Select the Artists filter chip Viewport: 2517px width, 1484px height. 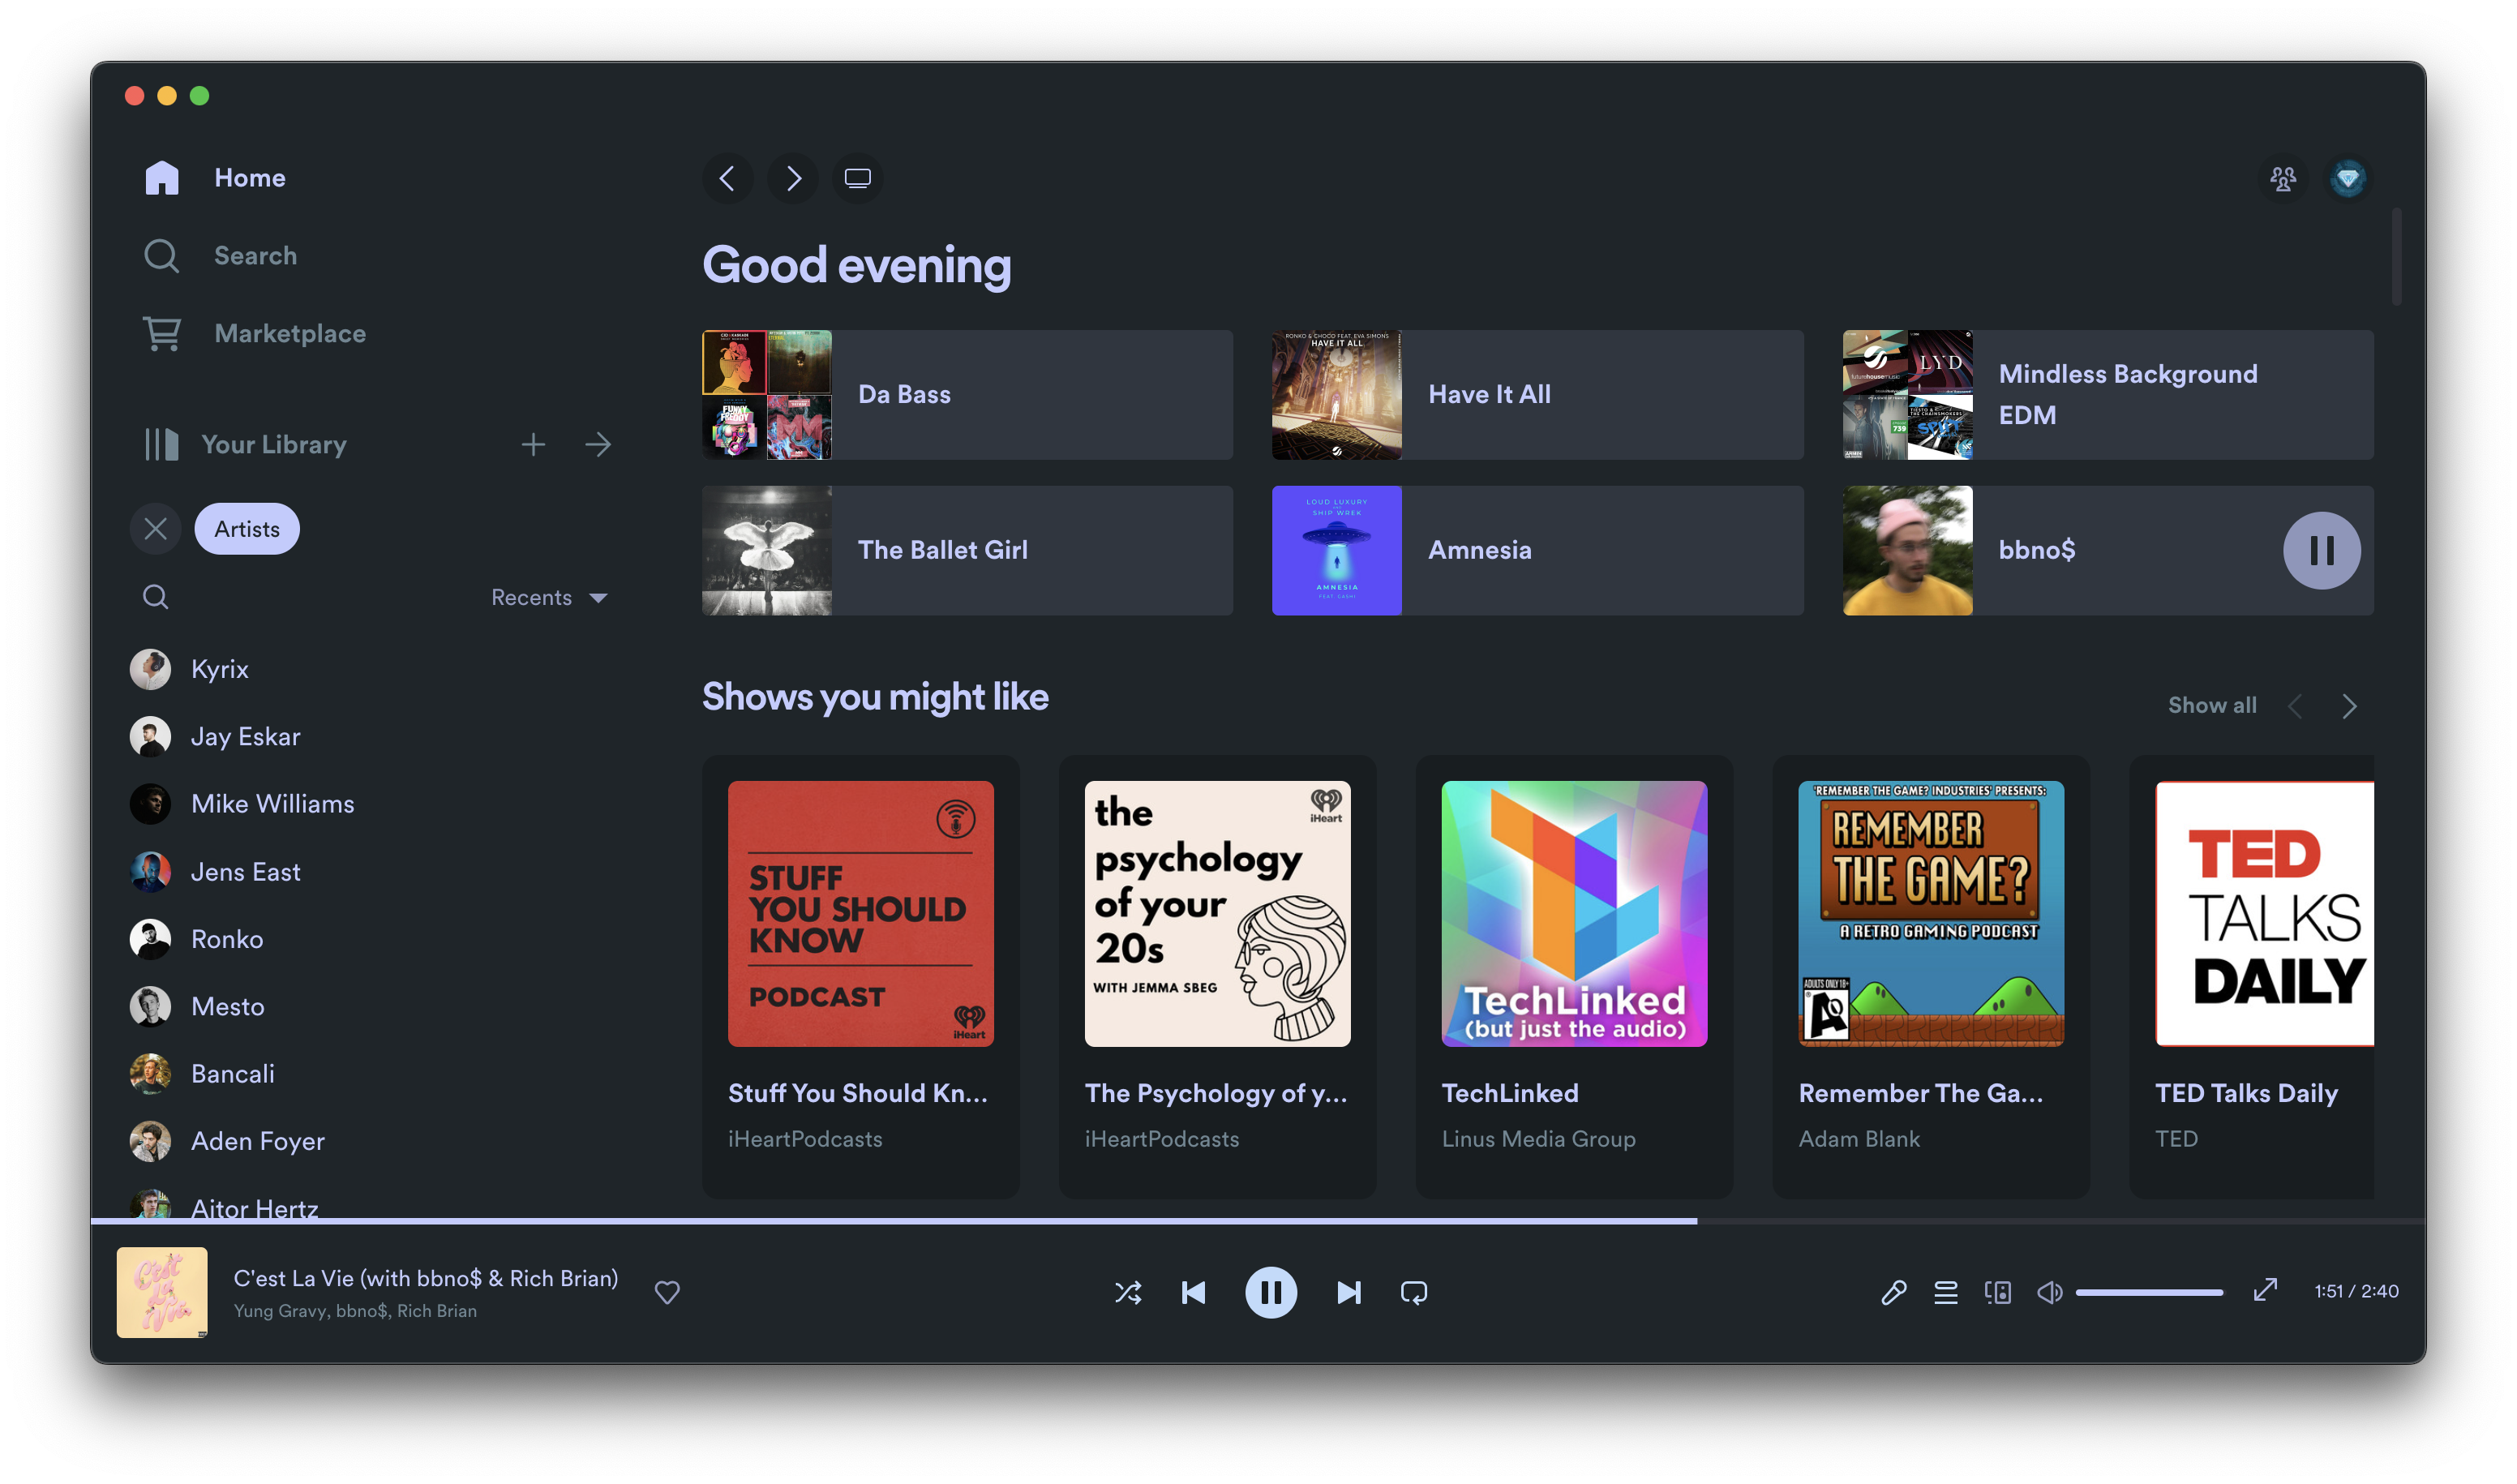246,529
